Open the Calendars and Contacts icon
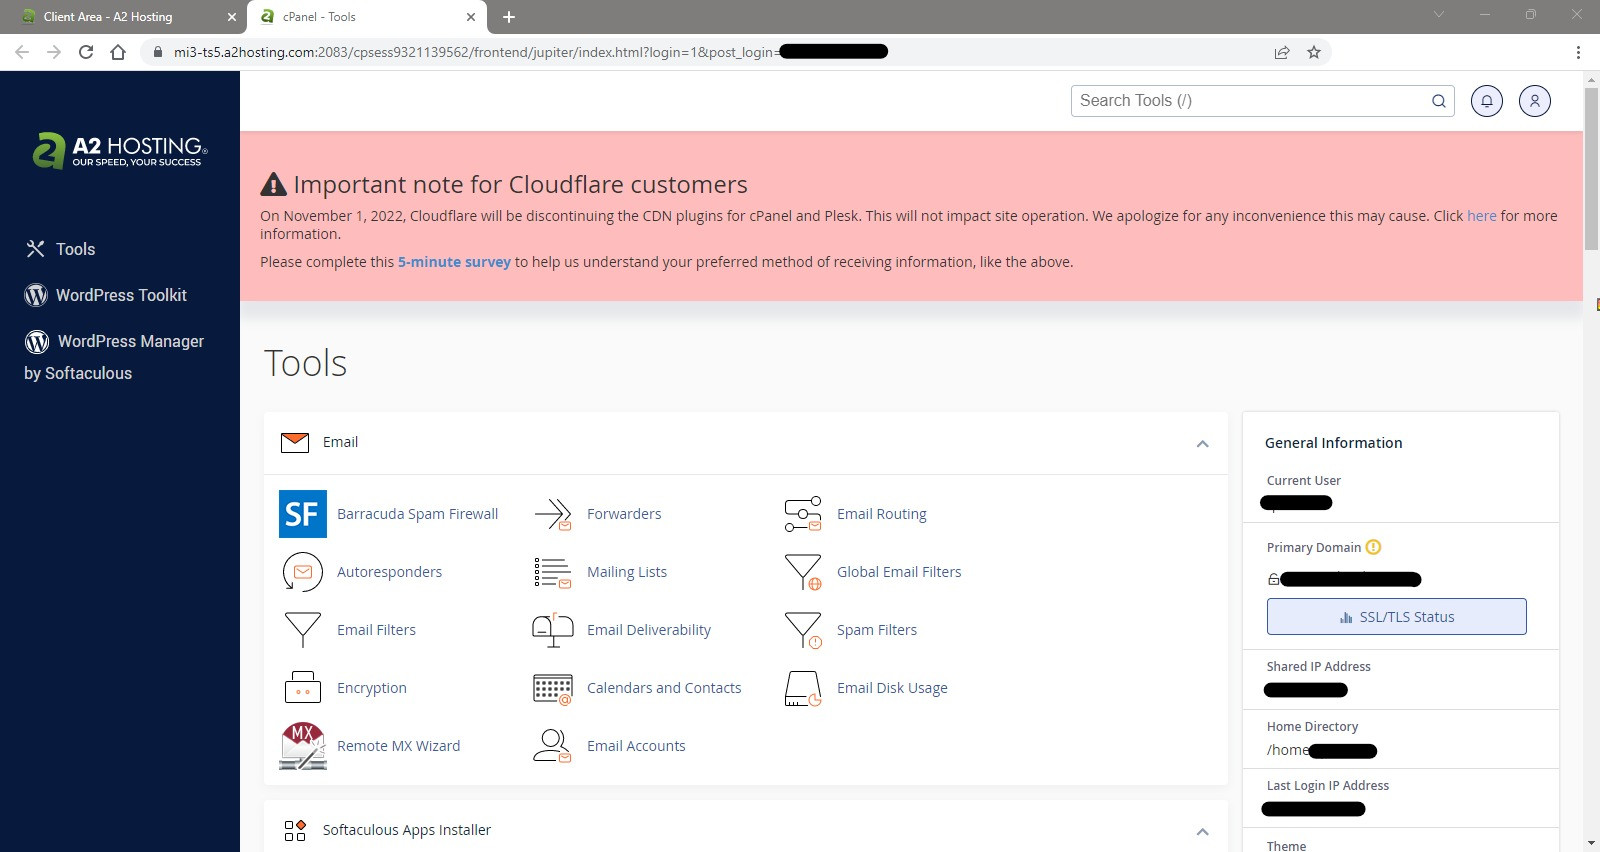The image size is (1600, 852). tap(553, 688)
